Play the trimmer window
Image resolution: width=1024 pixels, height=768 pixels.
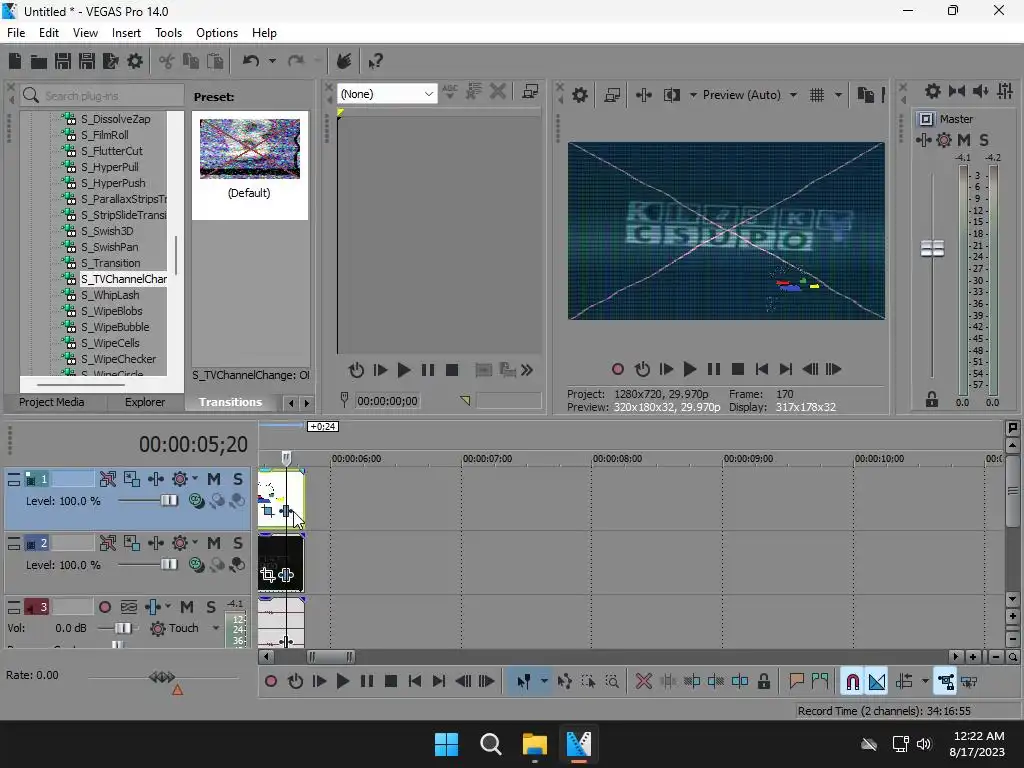(404, 370)
